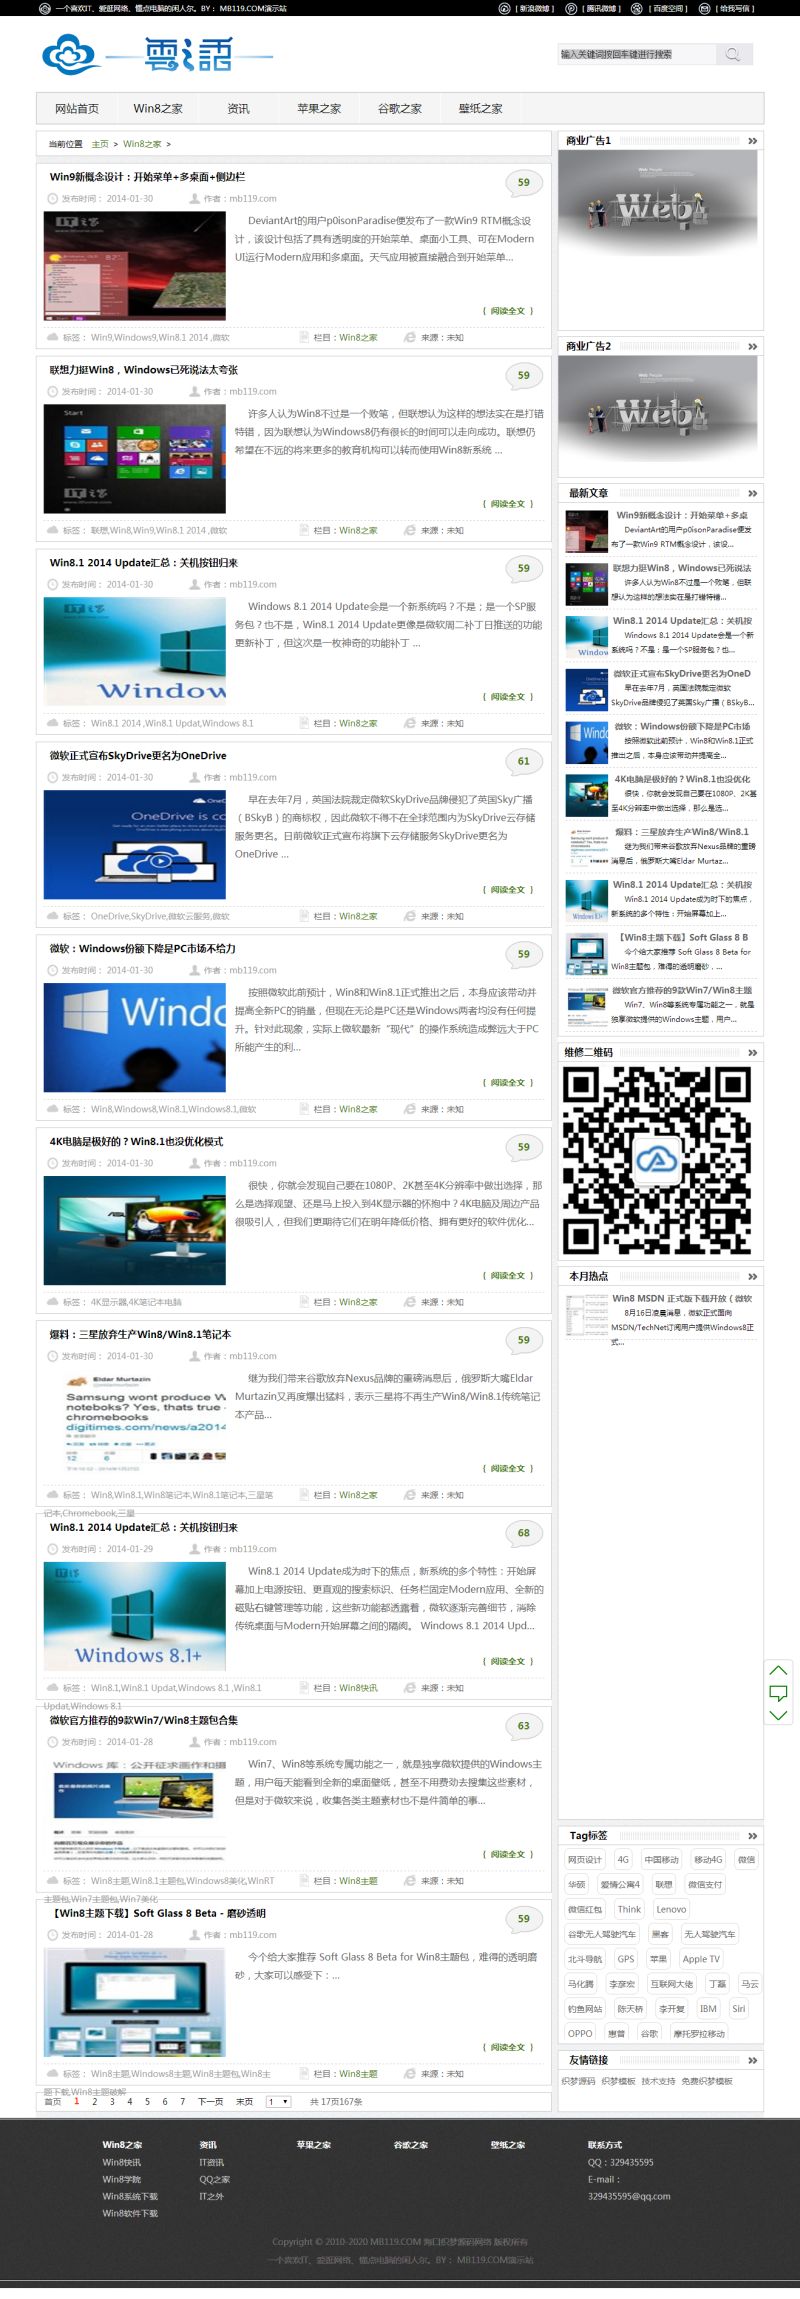Open 本月热点 article Win8 MSDN 正式版
This screenshot has width=800, height=2299.
(682, 1298)
